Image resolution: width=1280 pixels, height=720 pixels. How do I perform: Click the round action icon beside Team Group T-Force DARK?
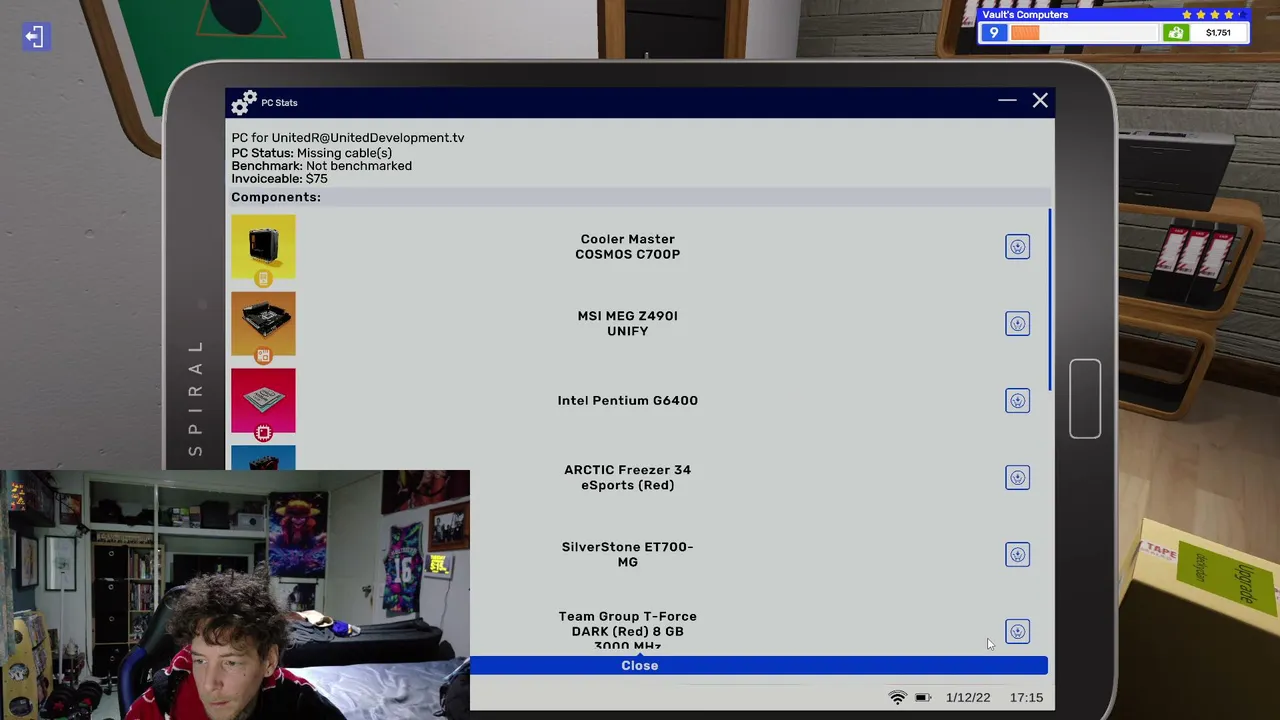[1017, 632]
